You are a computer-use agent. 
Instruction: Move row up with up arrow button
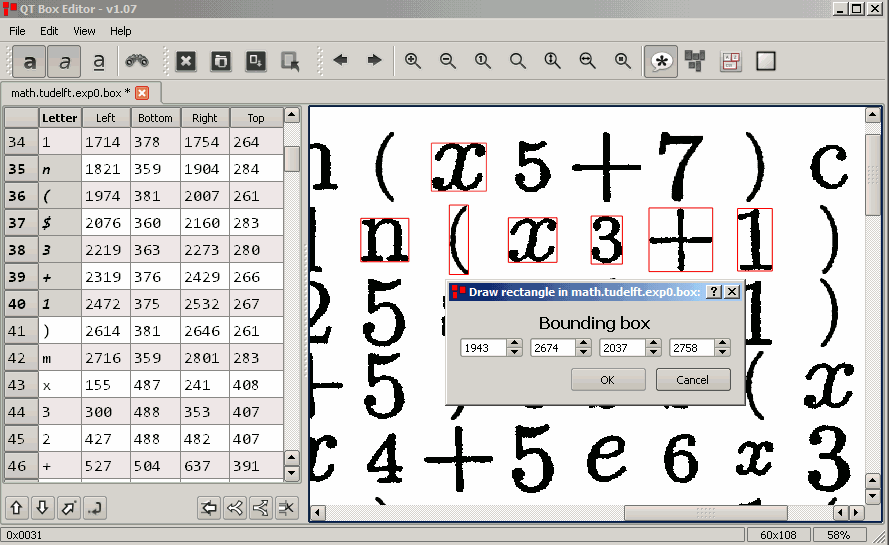[x=16, y=508]
